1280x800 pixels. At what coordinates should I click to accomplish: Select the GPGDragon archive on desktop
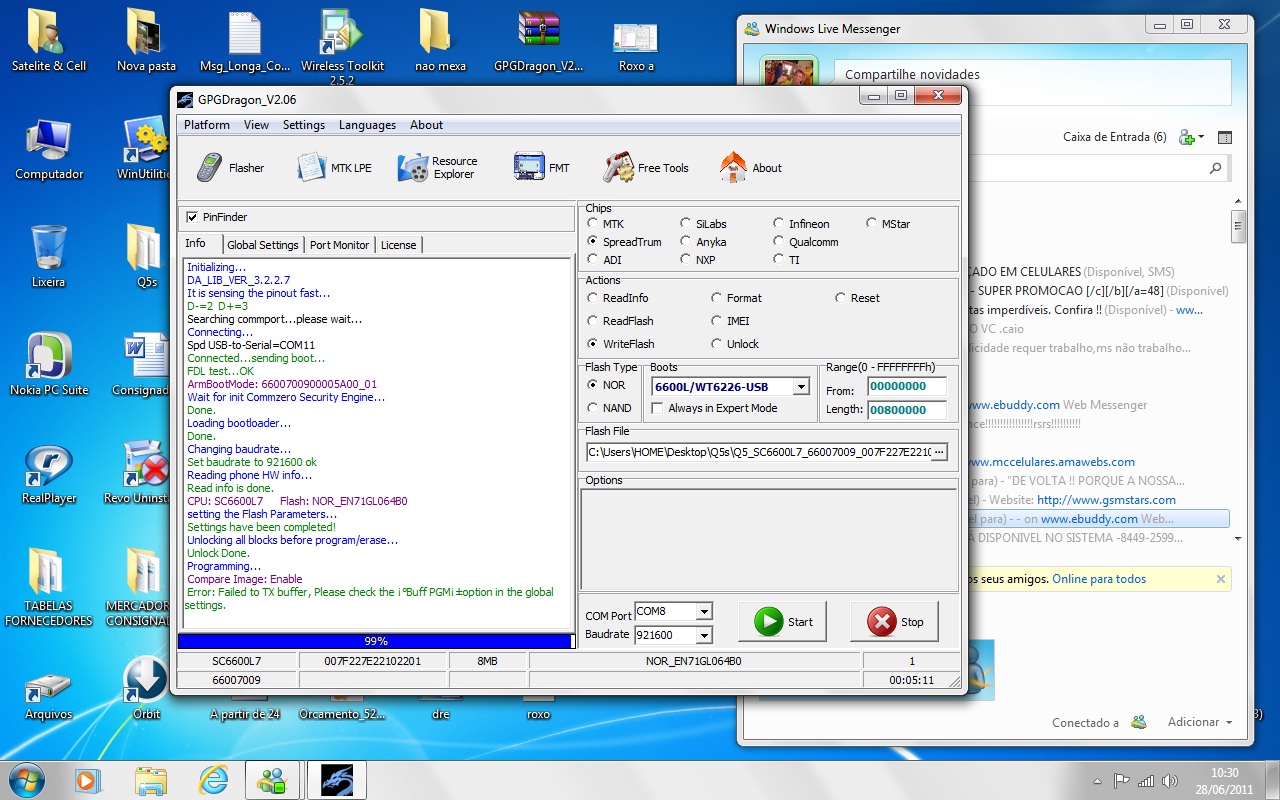click(x=538, y=41)
